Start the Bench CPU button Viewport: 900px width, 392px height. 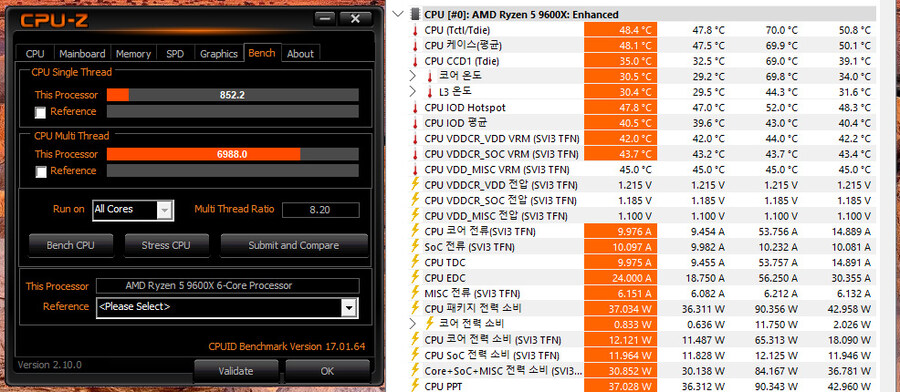pyautogui.click(x=71, y=245)
